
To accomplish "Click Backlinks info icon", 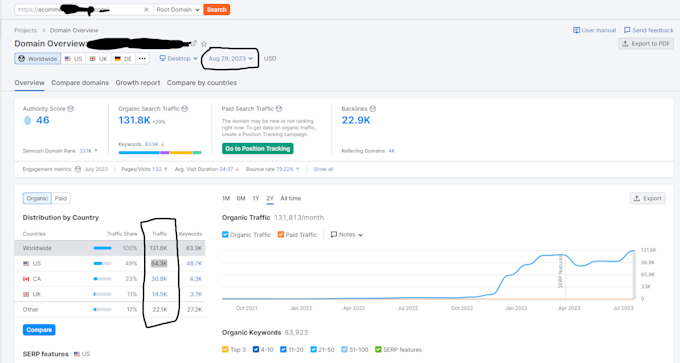I will [x=373, y=109].
